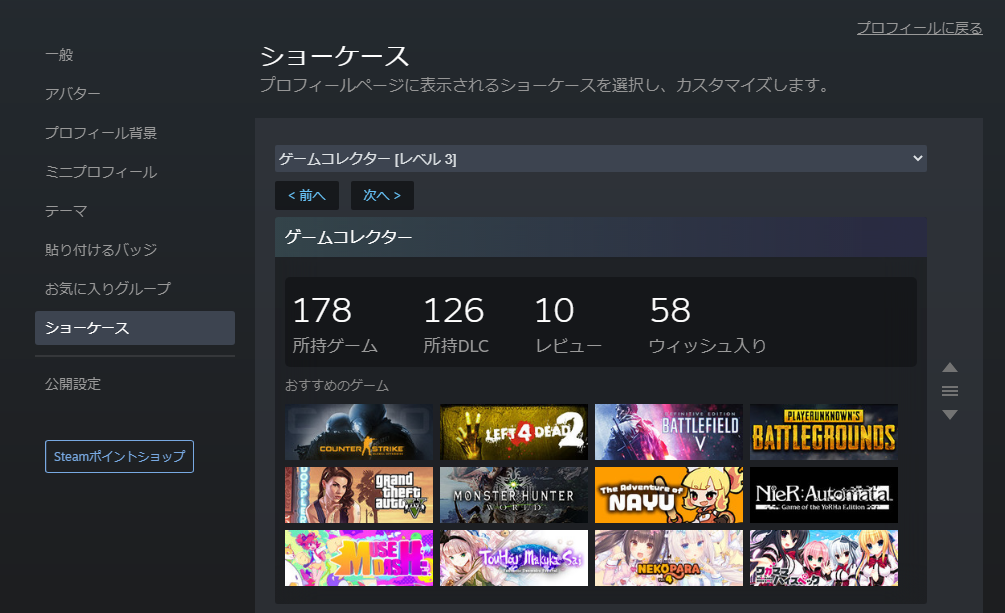This screenshot has width=1005, height=613.
Task: Move showcase up with the up arrow
Action: click(x=950, y=367)
